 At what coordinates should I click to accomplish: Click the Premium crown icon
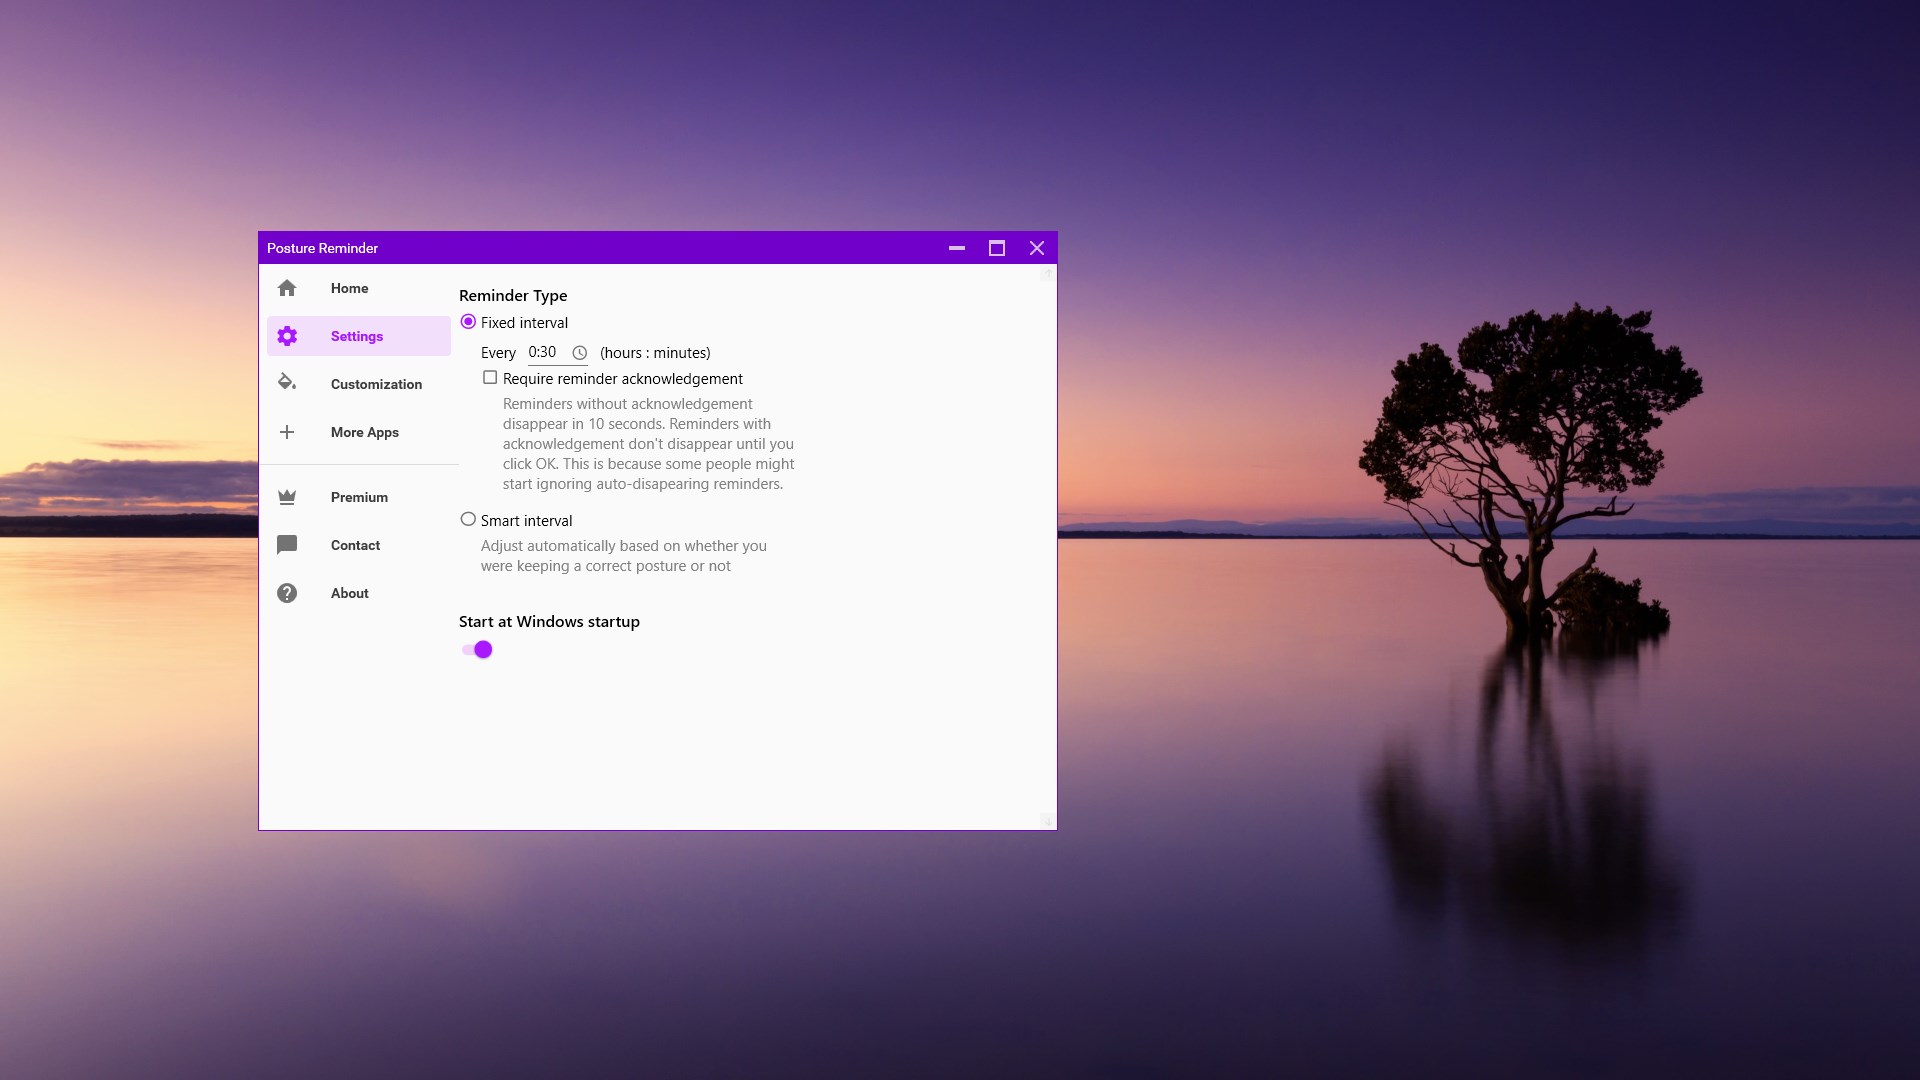(x=287, y=497)
